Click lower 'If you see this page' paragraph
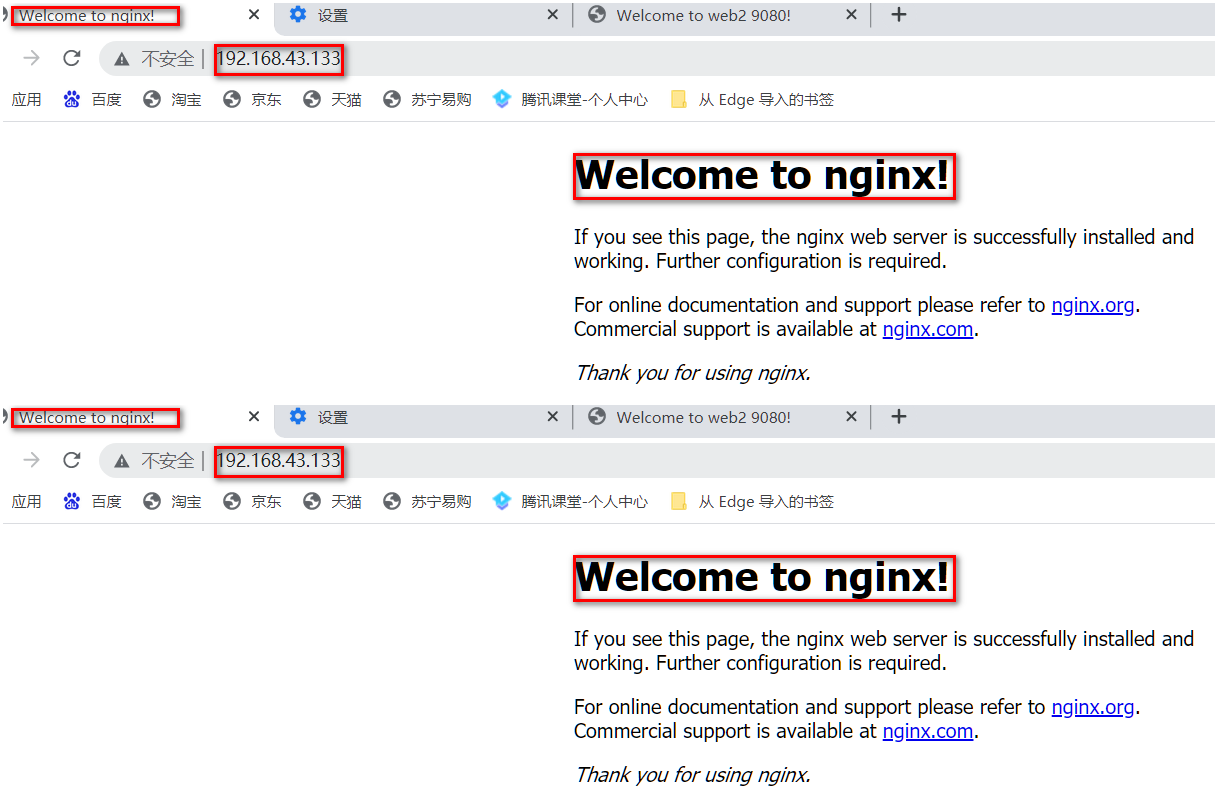The width and height of the screenshot is (1217, 809). 884,651
